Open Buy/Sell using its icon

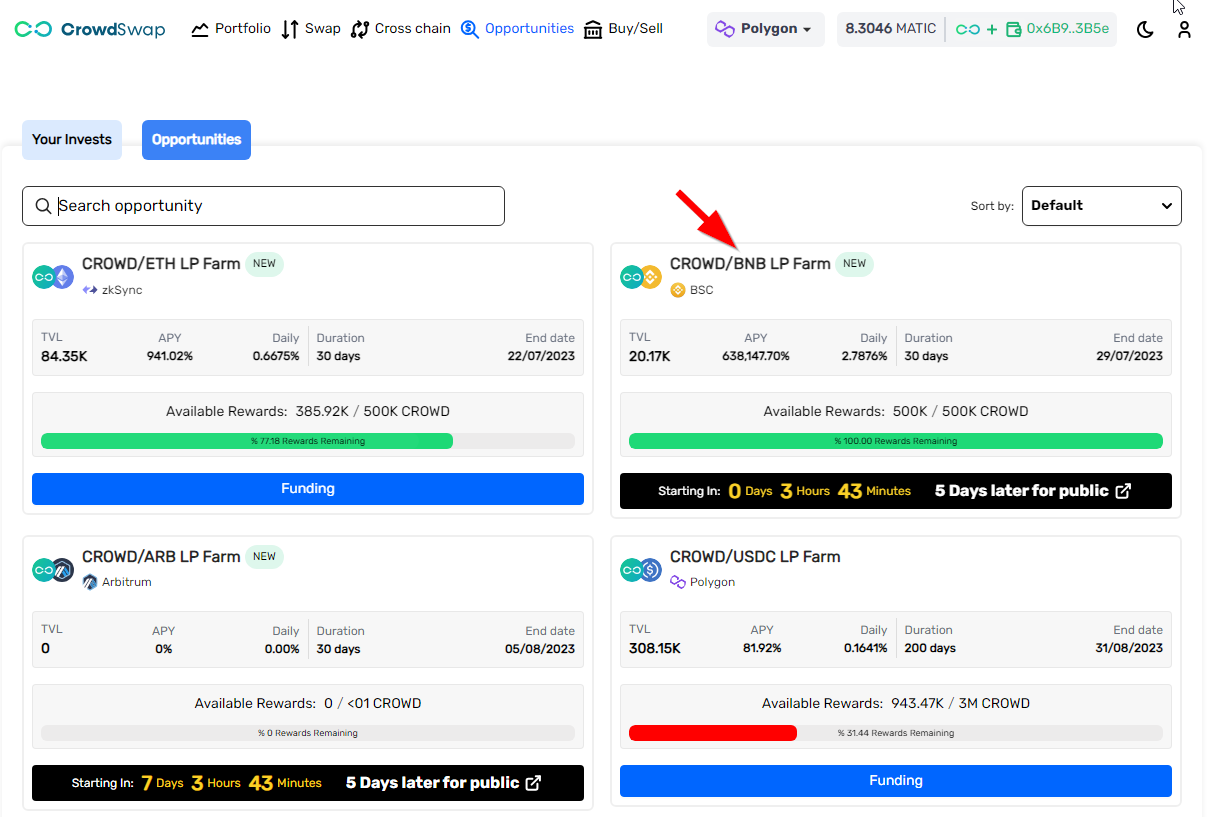point(594,28)
